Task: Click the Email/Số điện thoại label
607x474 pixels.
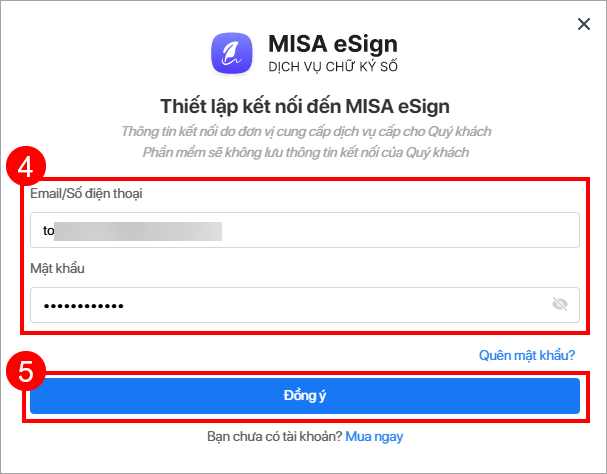Action: pyautogui.click(x=86, y=193)
